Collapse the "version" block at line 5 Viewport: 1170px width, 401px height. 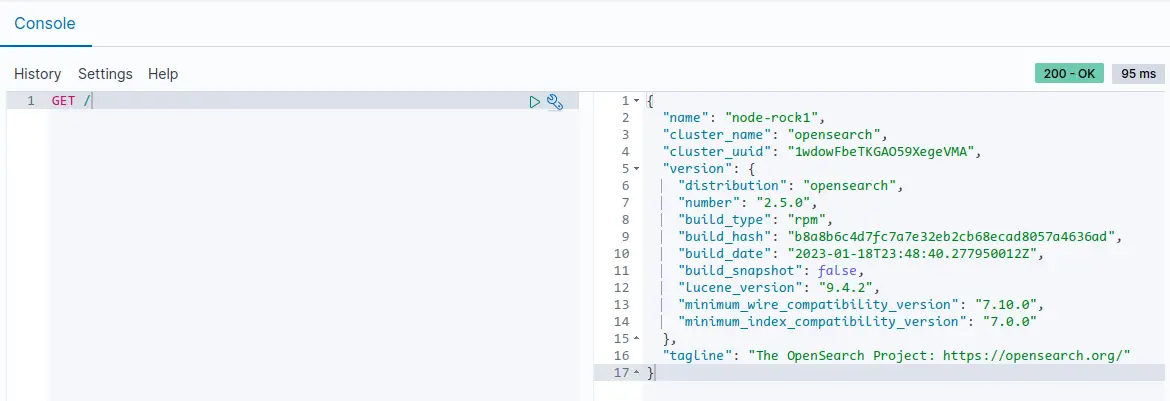[x=637, y=169]
